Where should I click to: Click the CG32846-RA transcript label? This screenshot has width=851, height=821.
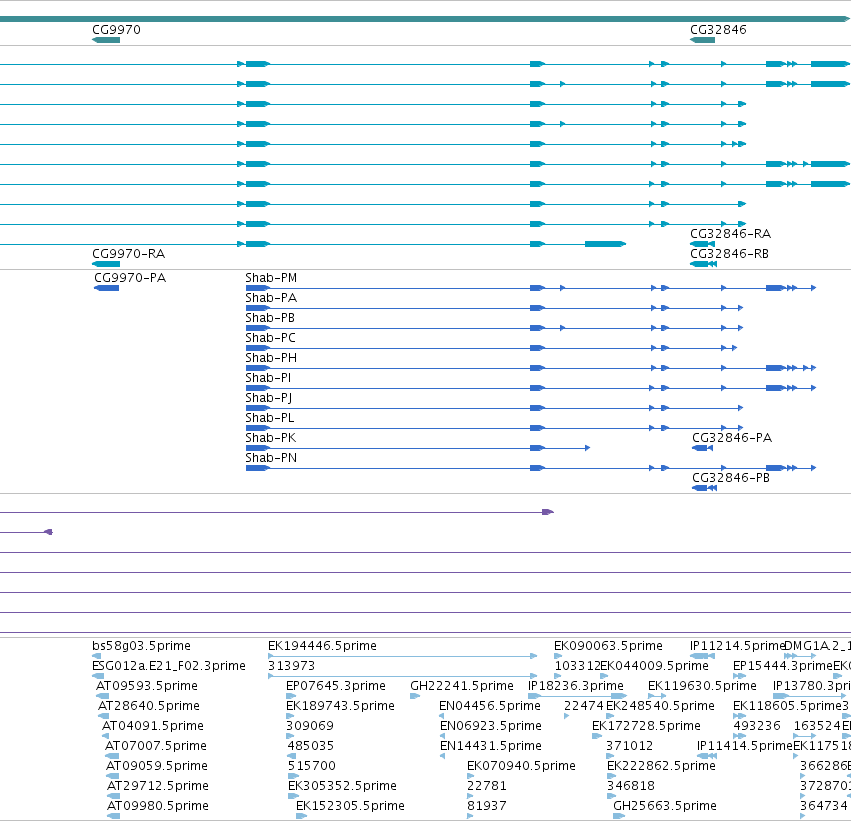point(730,234)
